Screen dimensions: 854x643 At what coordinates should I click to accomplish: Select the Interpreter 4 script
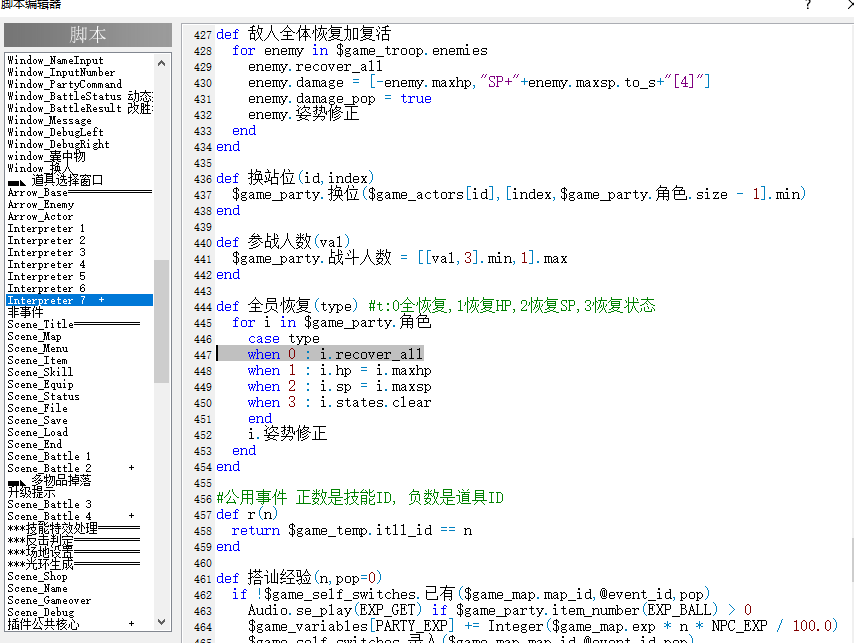point(46,265)
